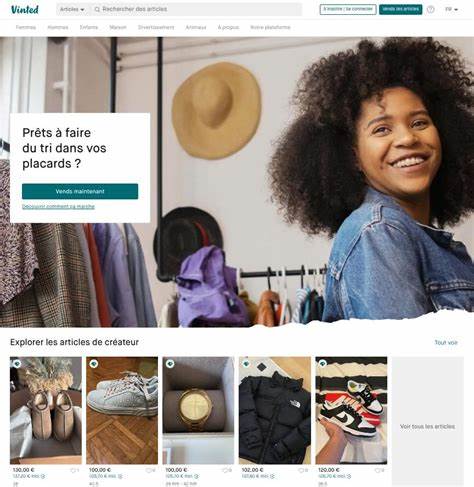Click the Rechercher des articles field
The height and width of the screenshot is (487, 474).
(x=197, y=9)
